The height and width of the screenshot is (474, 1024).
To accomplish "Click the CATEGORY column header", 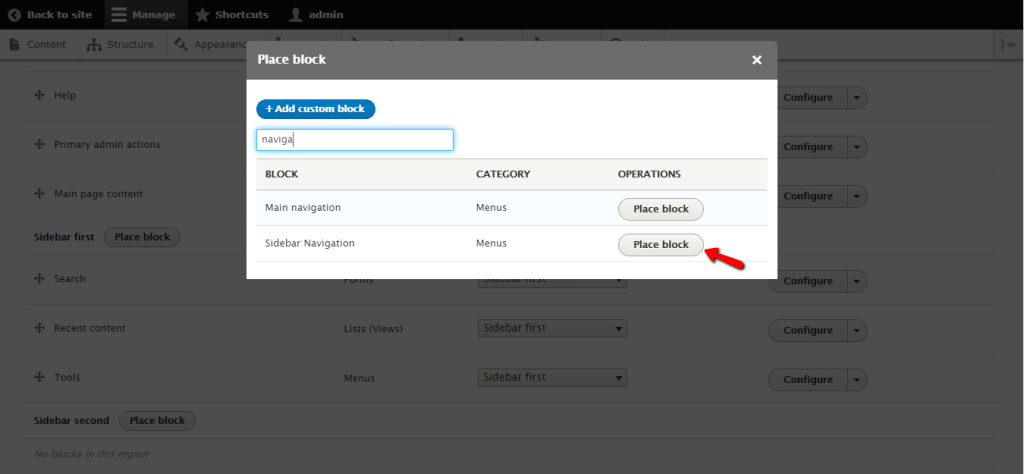I will pos(503,174).
